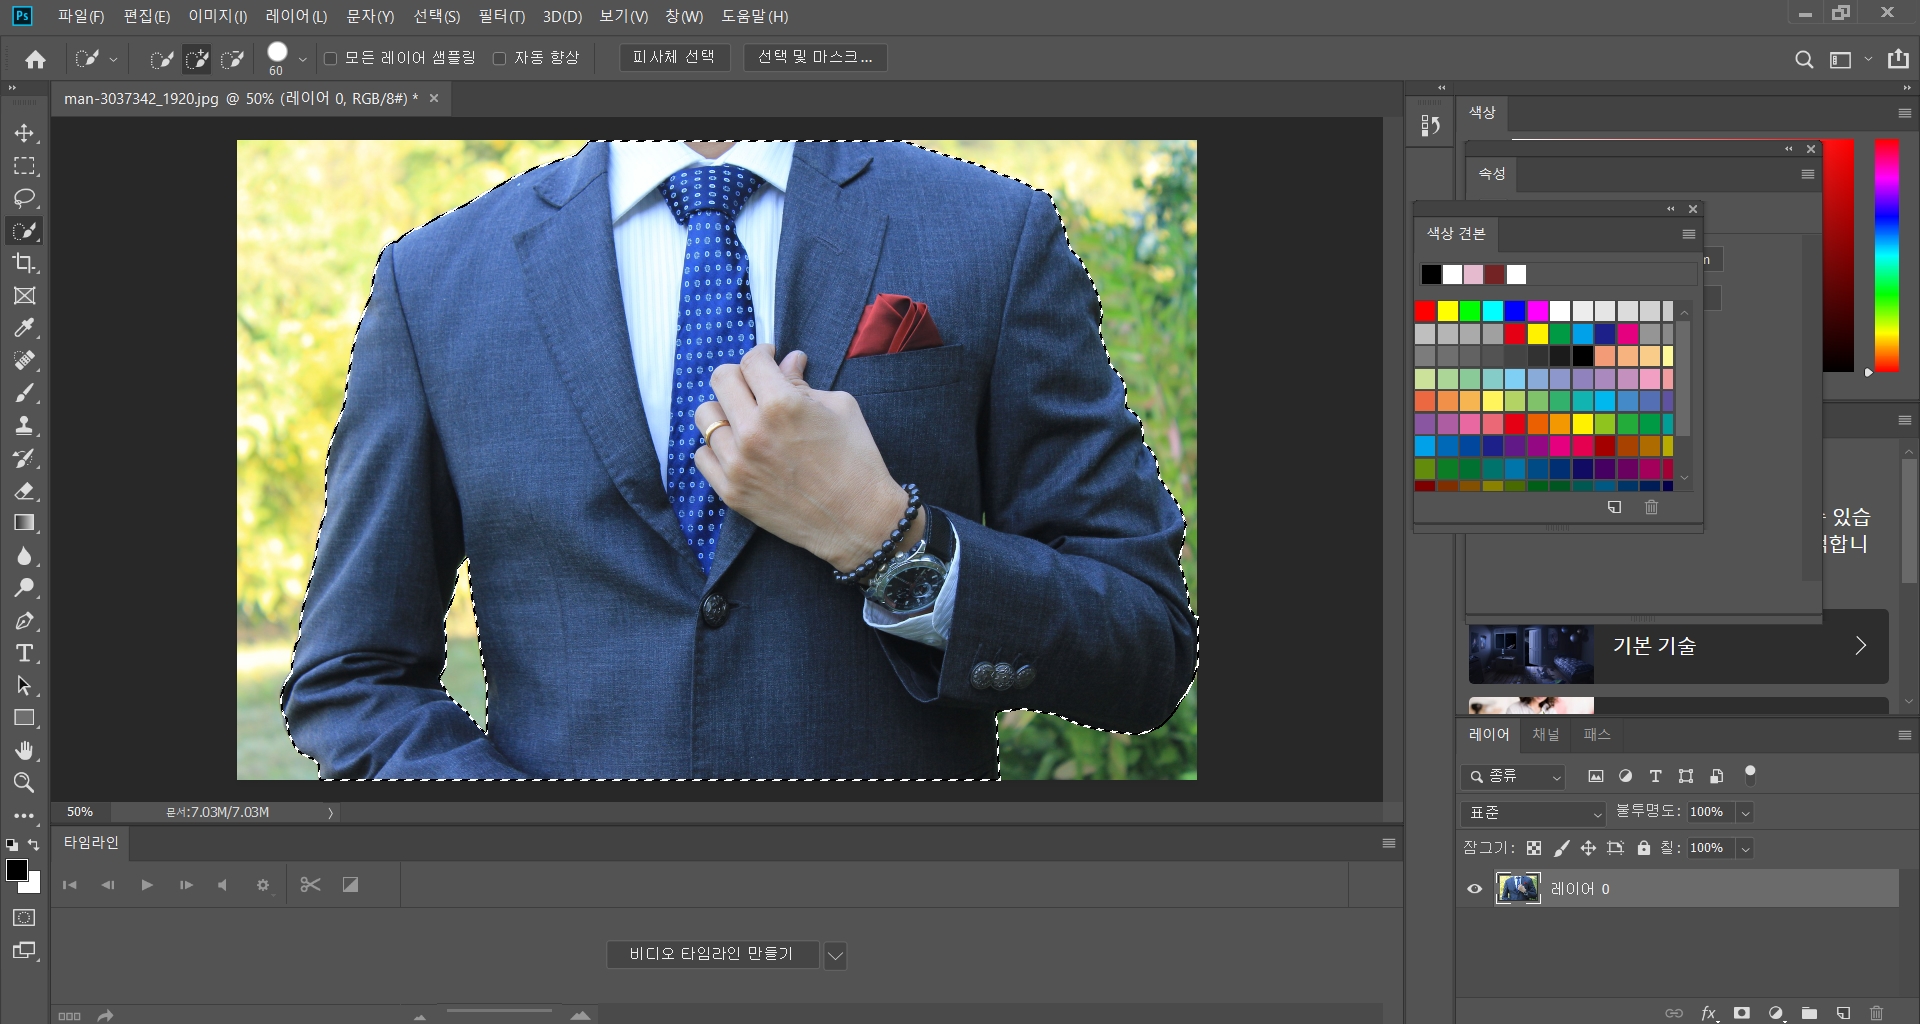Open the 불투명도 opacity dropdown arrow

click(1745, 813)
